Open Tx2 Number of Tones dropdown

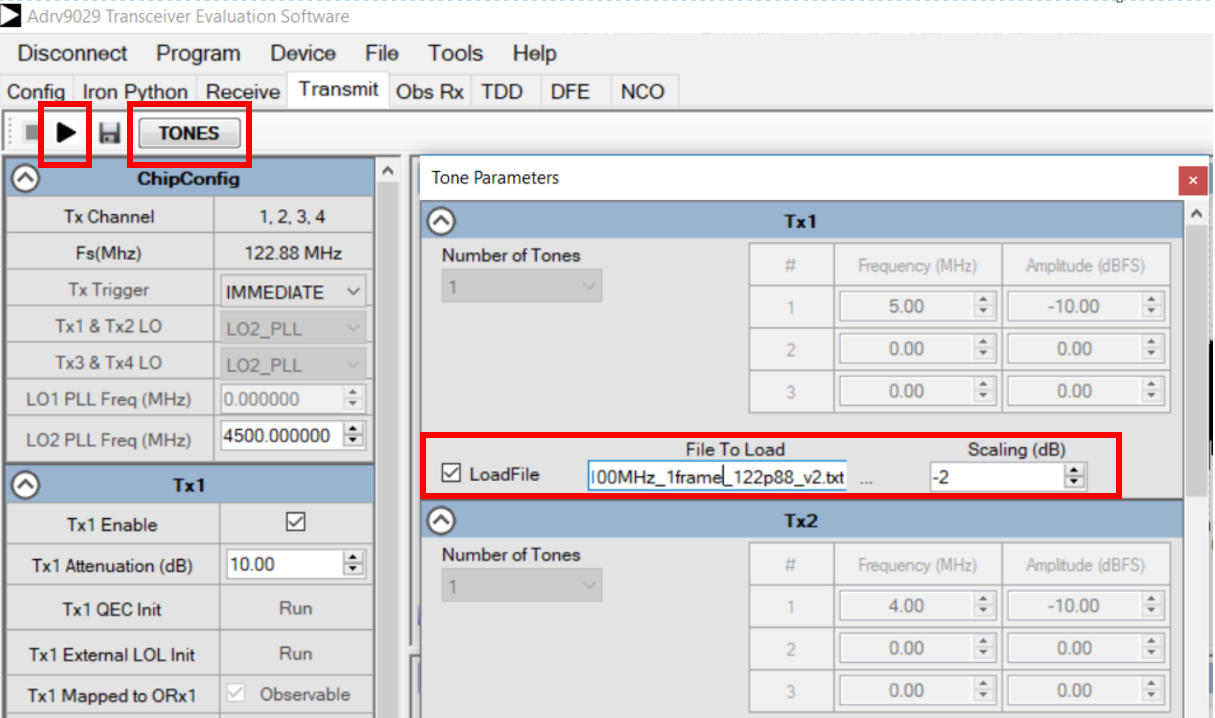[522, 586]
